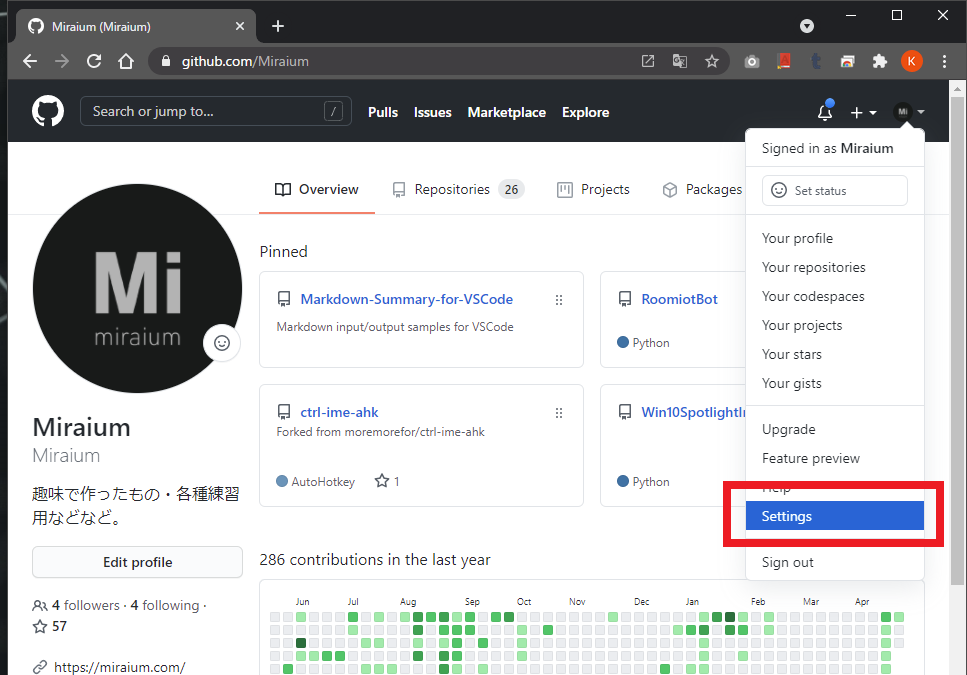Click the set status smiley on avatar
Image resolution: width=967 pixels, height=675 pixels.
click(x=222, y=343)
